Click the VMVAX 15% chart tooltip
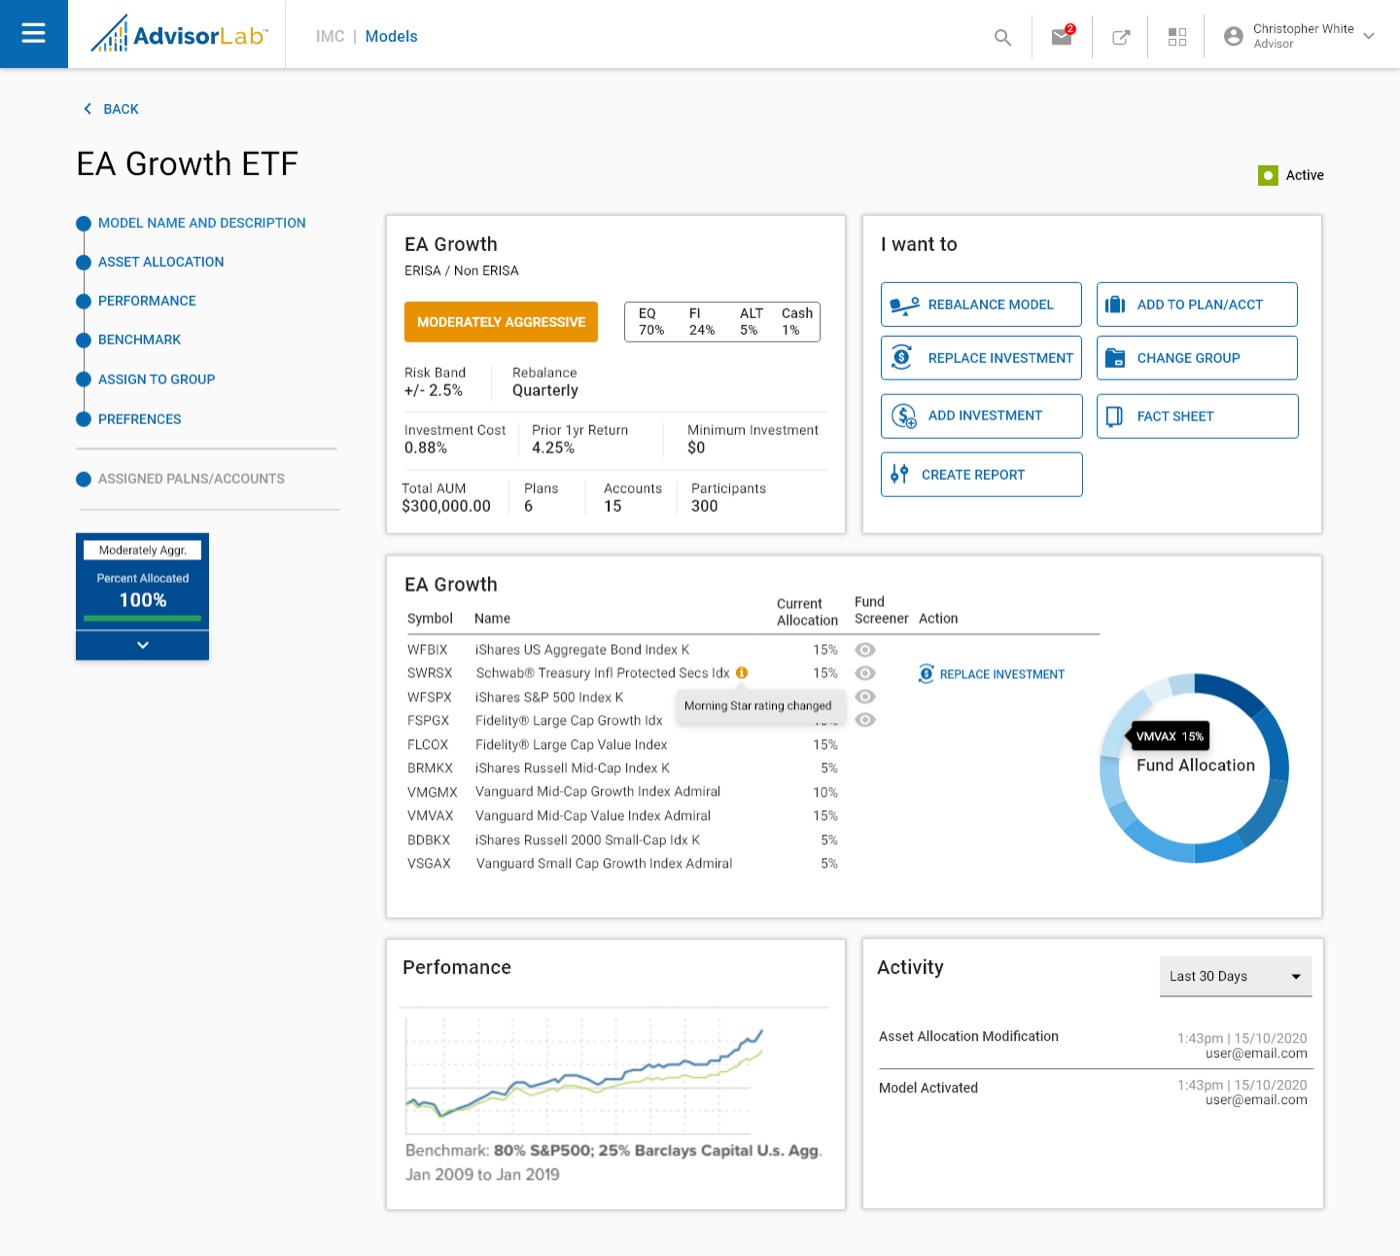This screenshot has height=1256, width=1400. tap(1169, 737)
